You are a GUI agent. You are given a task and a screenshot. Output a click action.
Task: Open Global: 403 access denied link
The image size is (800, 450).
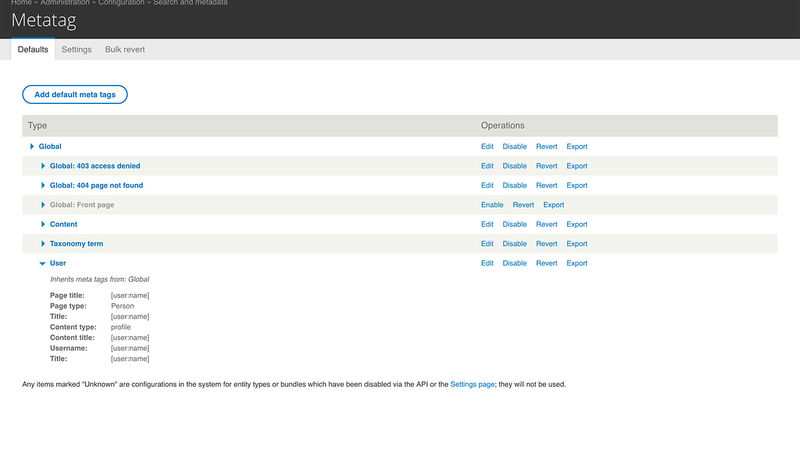(95, 166)
